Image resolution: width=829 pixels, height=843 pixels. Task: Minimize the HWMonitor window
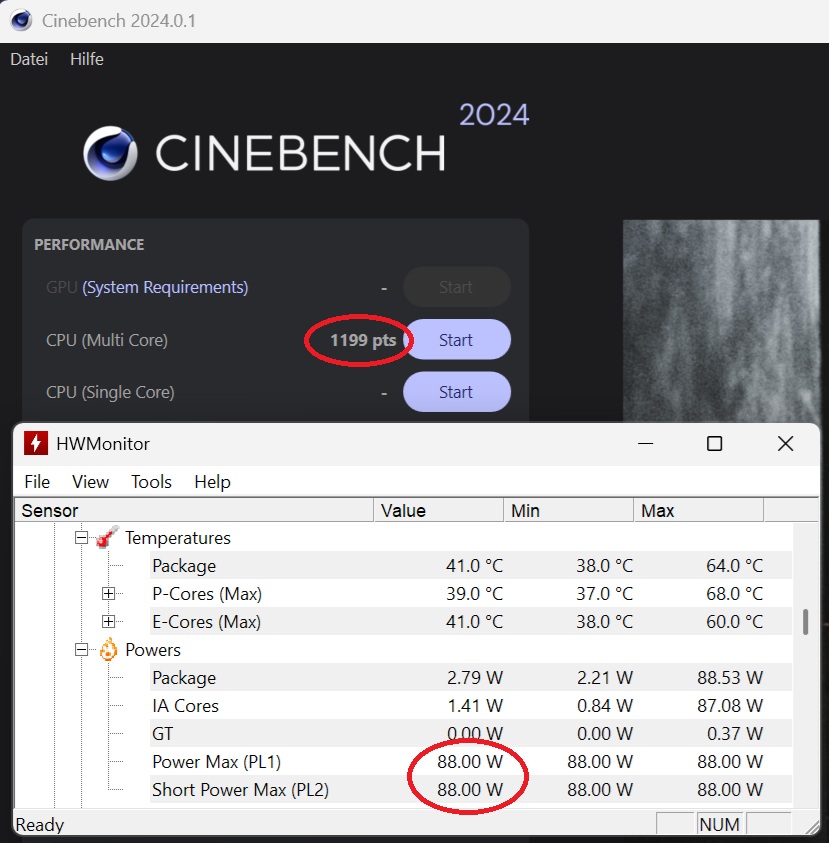point(645,444)
